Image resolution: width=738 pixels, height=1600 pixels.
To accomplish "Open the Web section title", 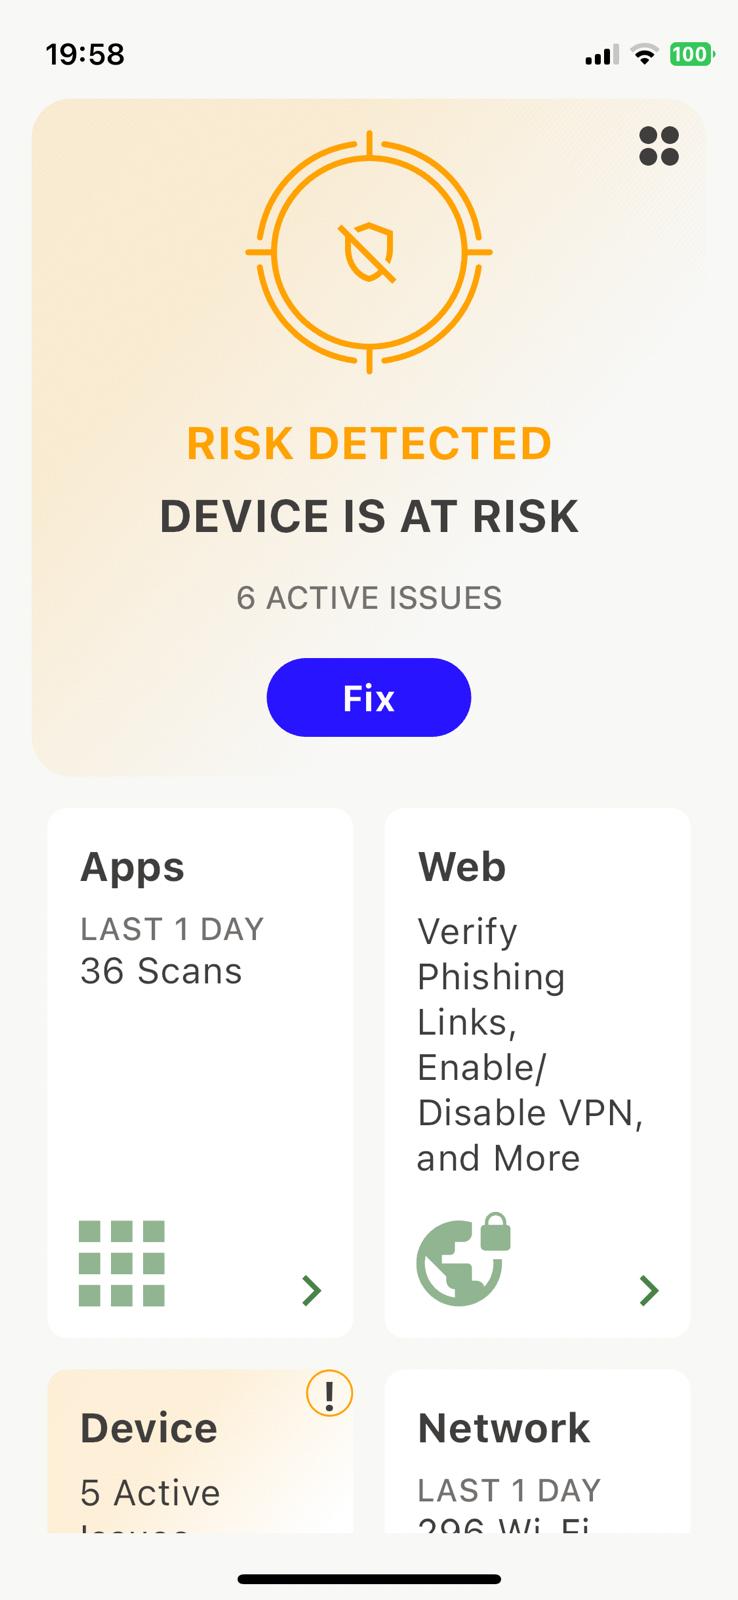I will pos(462,867).
